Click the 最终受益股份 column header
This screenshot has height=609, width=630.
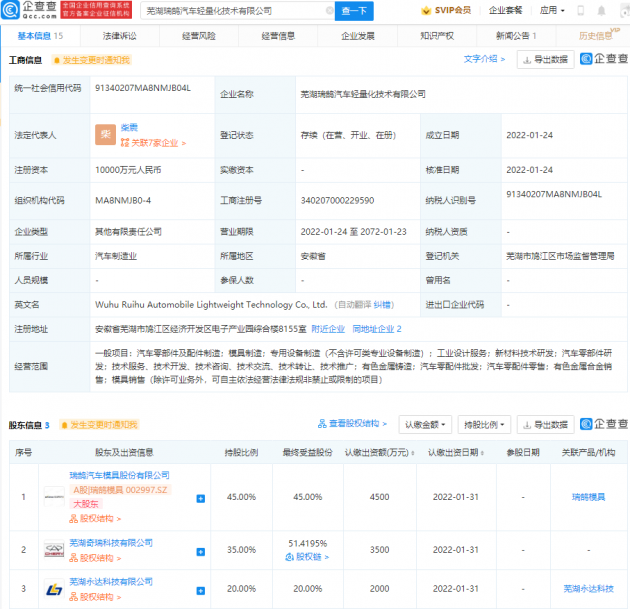[307, 453]
